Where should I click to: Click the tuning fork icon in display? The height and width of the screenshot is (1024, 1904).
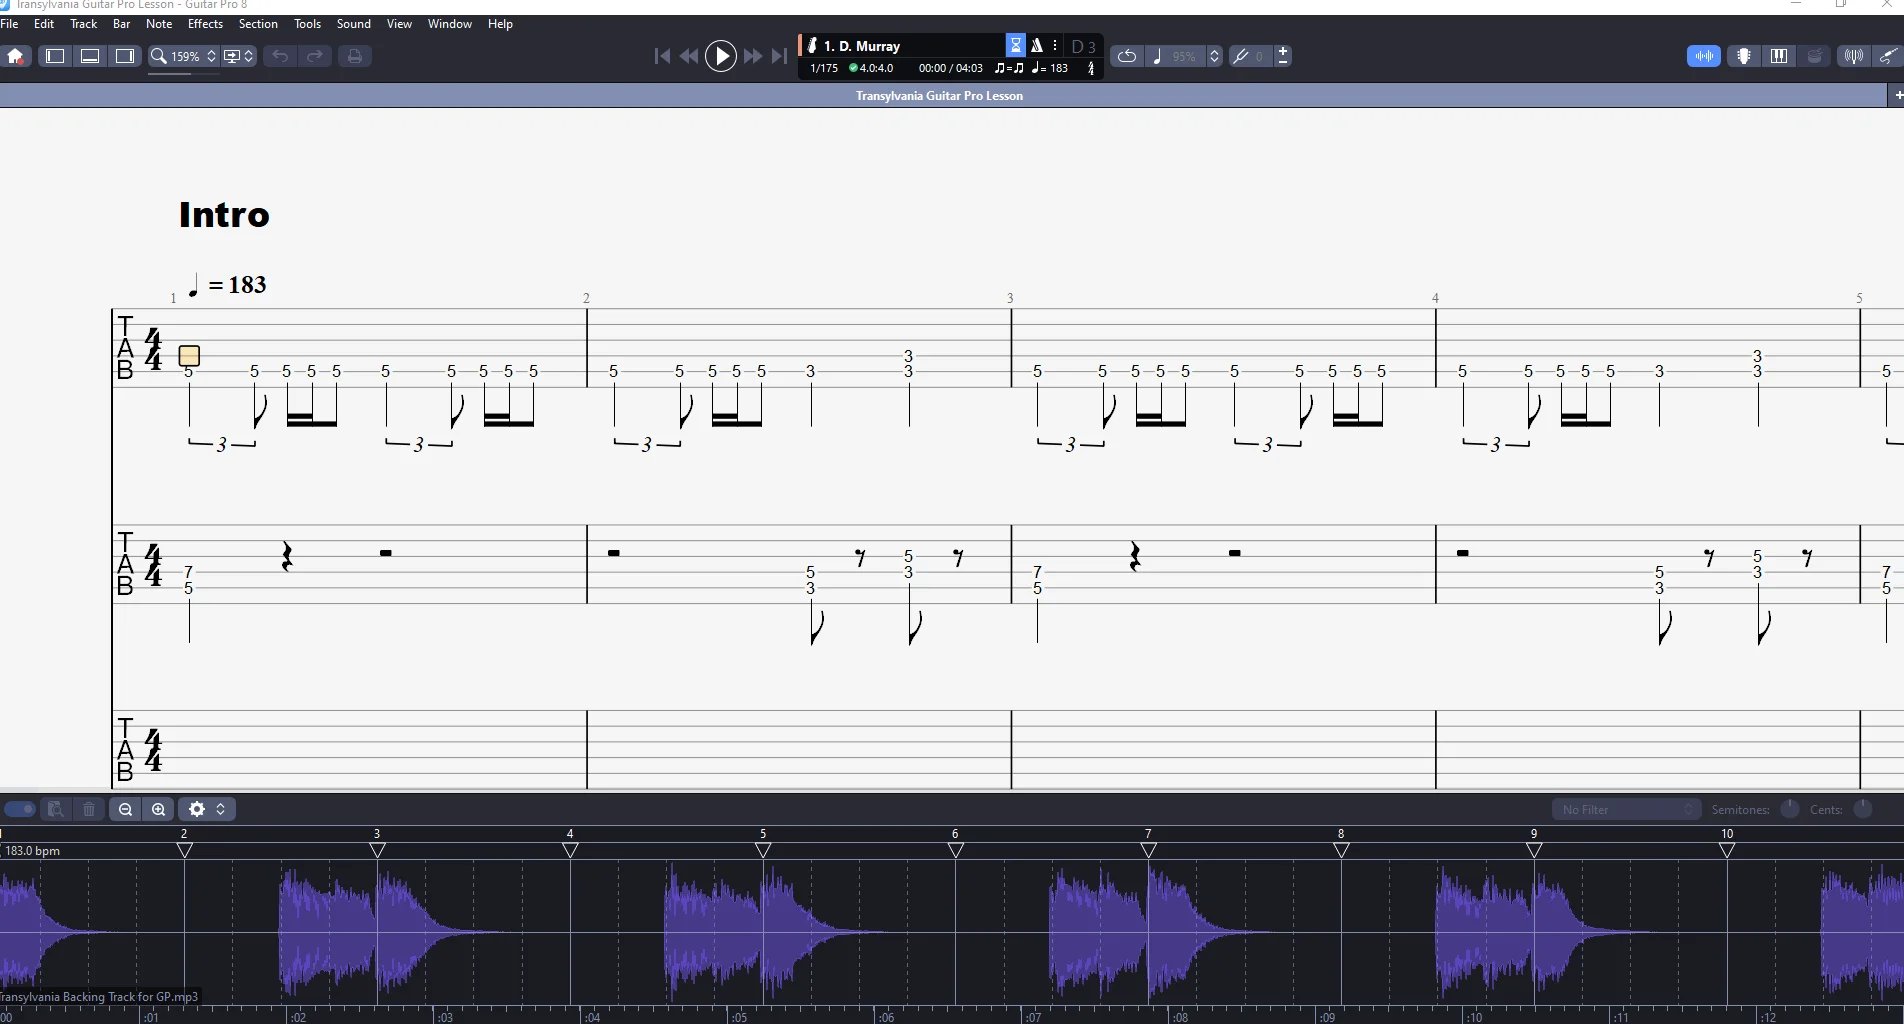click(1091, 68)
